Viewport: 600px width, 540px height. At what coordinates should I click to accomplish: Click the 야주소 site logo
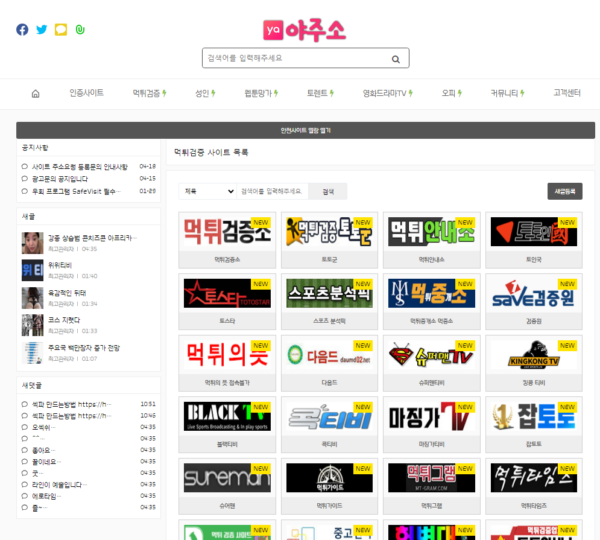[305, 30]
